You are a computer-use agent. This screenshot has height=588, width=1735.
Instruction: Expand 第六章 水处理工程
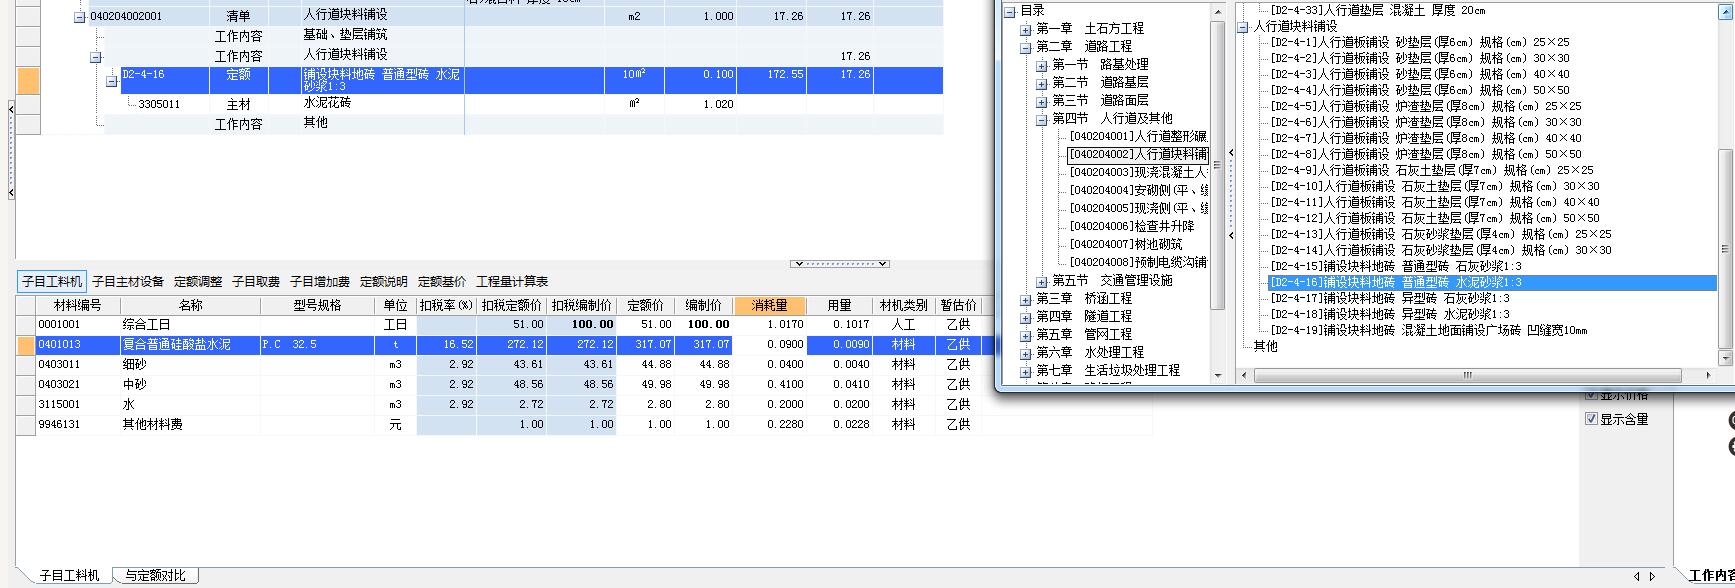tap(1025, 353)
